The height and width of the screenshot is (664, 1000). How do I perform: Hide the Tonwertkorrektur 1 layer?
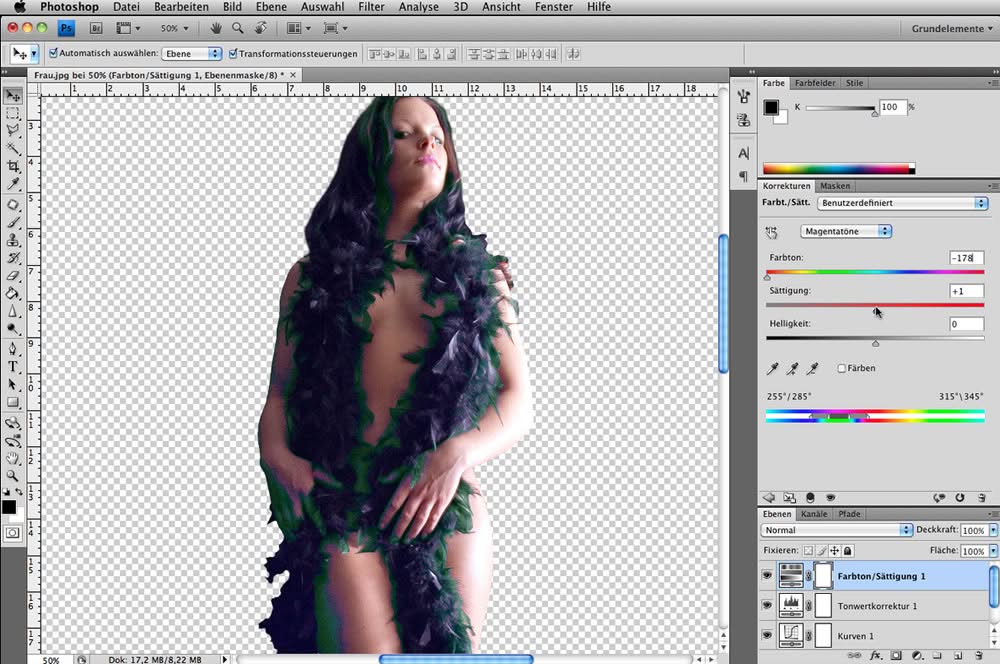click(767, 605)
